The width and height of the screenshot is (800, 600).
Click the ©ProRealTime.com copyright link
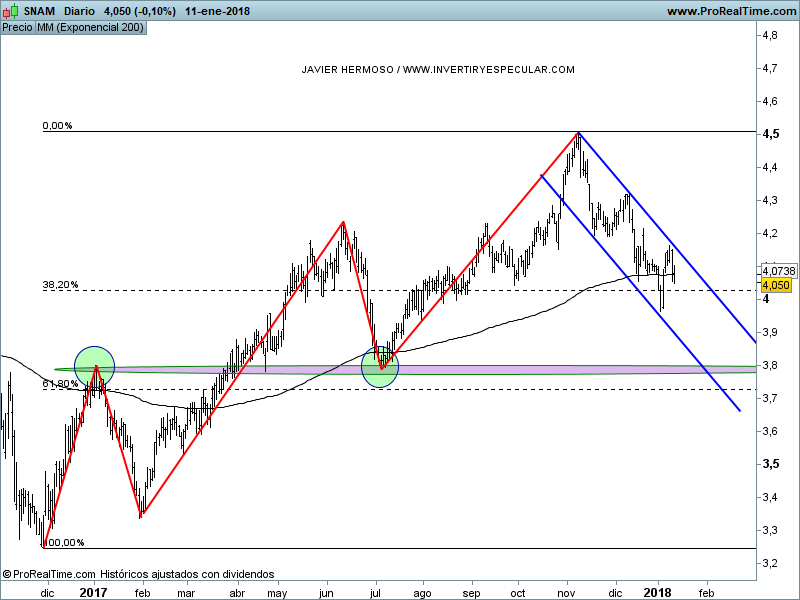click(49, 575)
